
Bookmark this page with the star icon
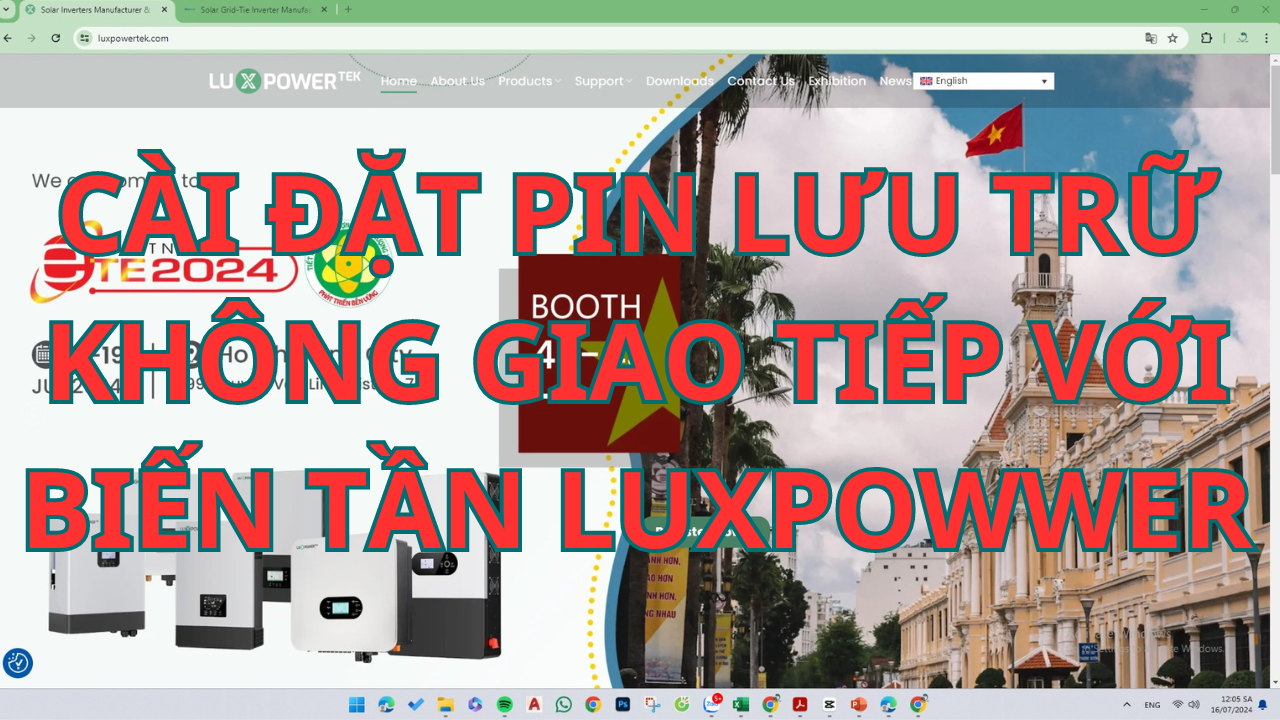pos(1173,38)
